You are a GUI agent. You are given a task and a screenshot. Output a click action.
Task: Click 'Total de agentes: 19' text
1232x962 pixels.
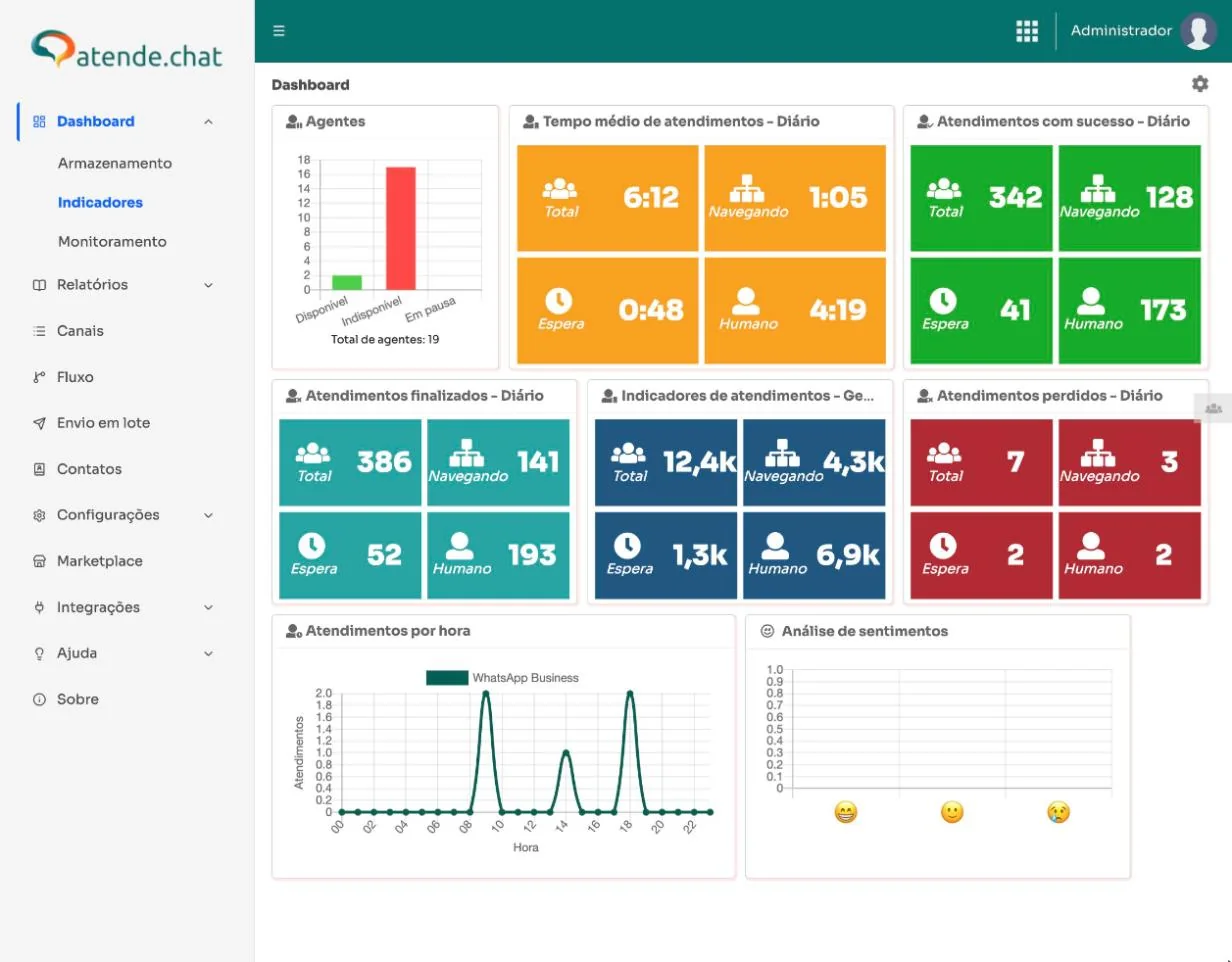tap(385, 339)
